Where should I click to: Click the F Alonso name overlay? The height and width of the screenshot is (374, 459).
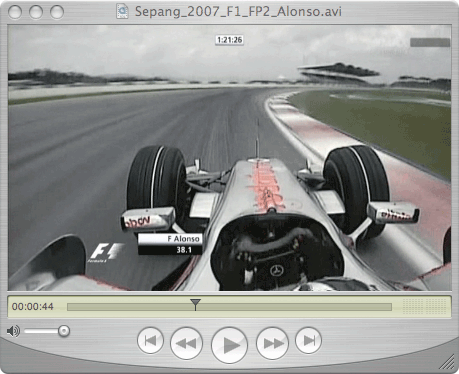point(170,239)
